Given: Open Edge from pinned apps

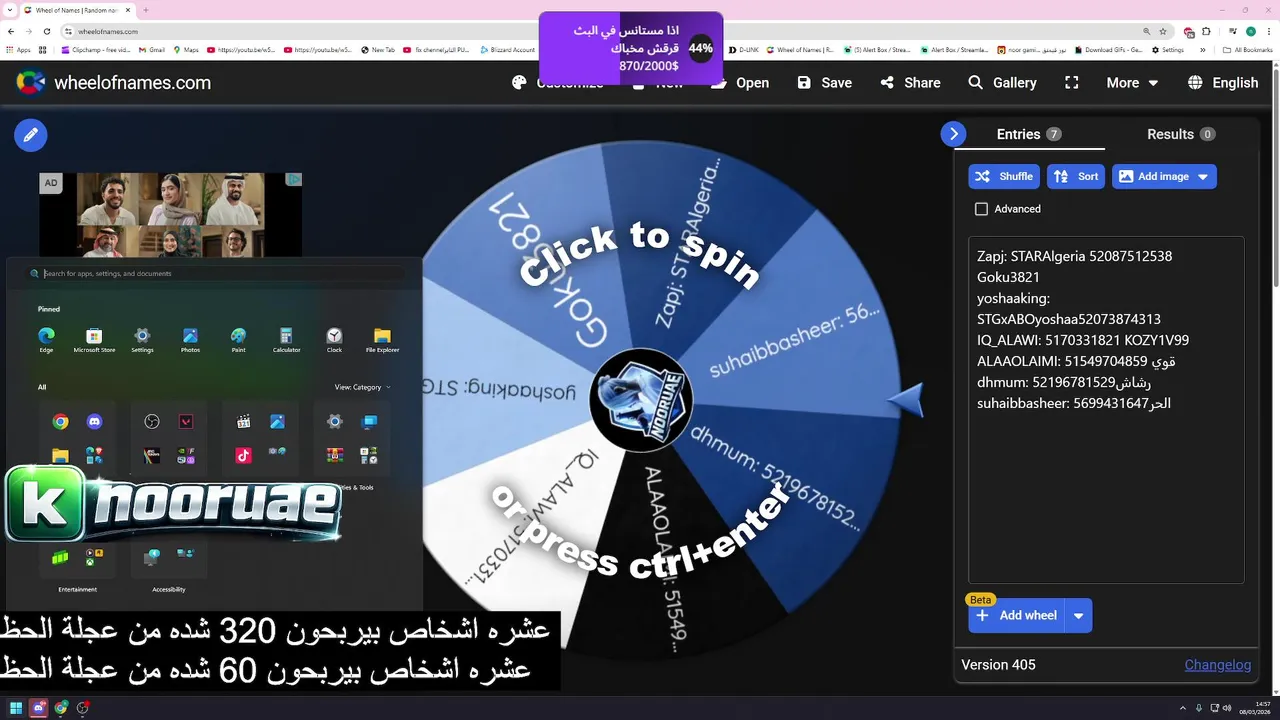Looking at the screenshot, I should (x=46, y=340).
